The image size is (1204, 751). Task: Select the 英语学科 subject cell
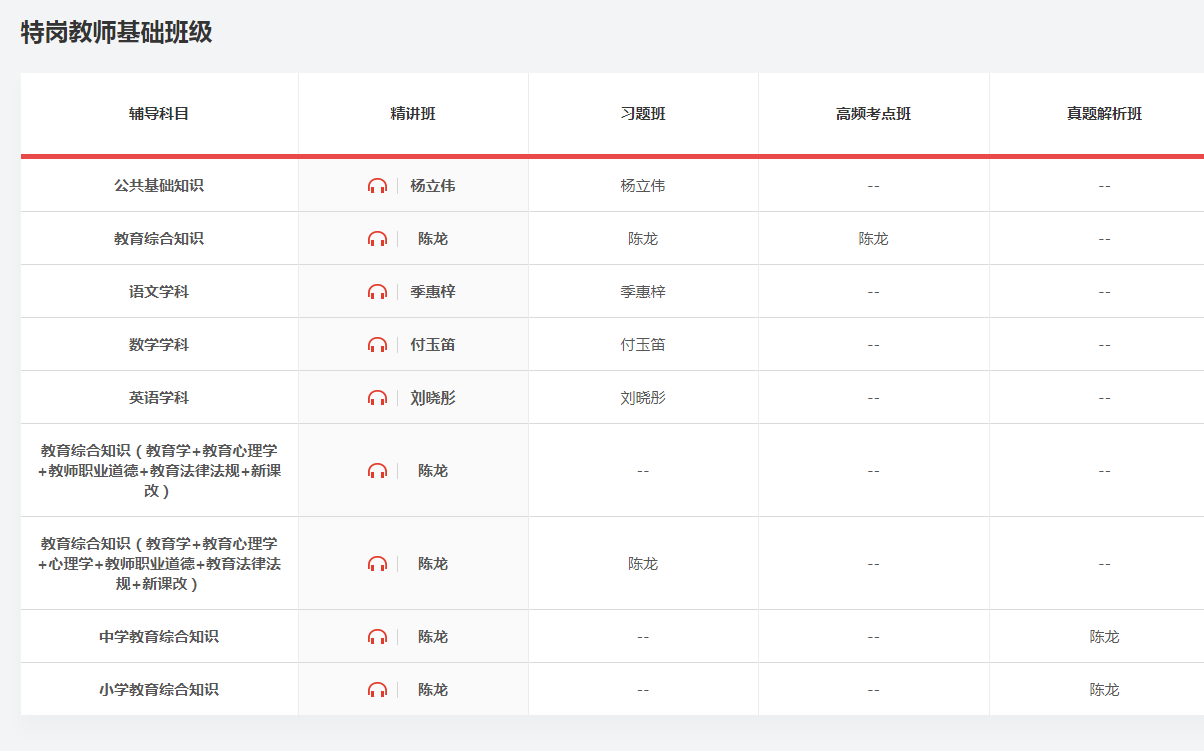(159, 398)
